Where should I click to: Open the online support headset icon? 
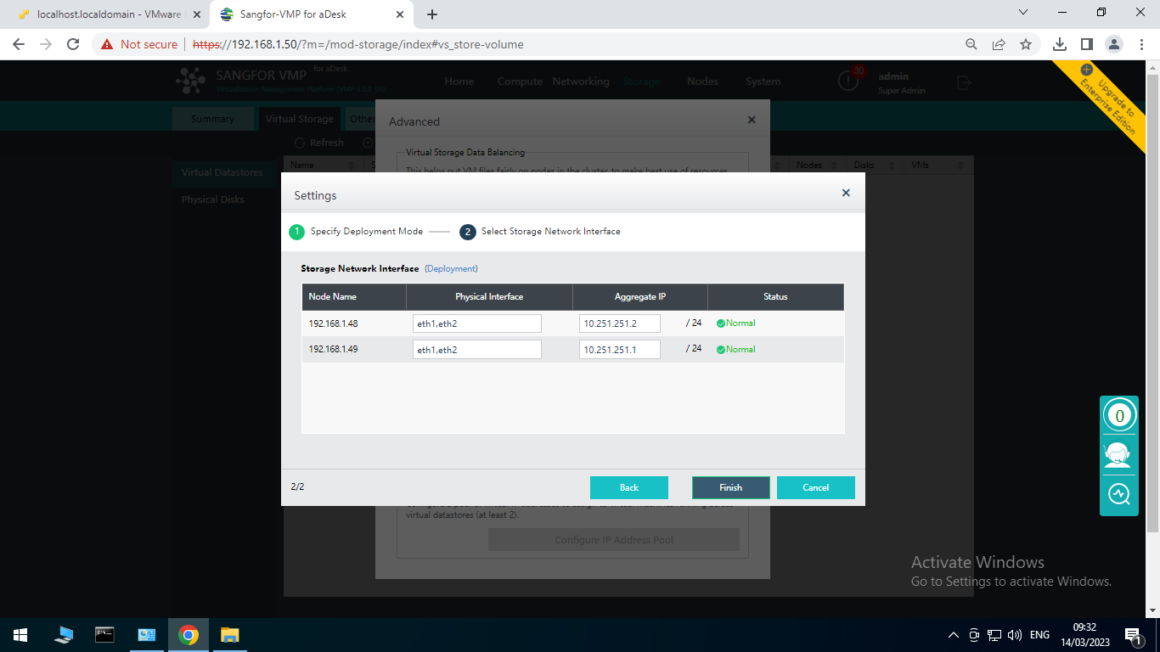point(1119,454)
